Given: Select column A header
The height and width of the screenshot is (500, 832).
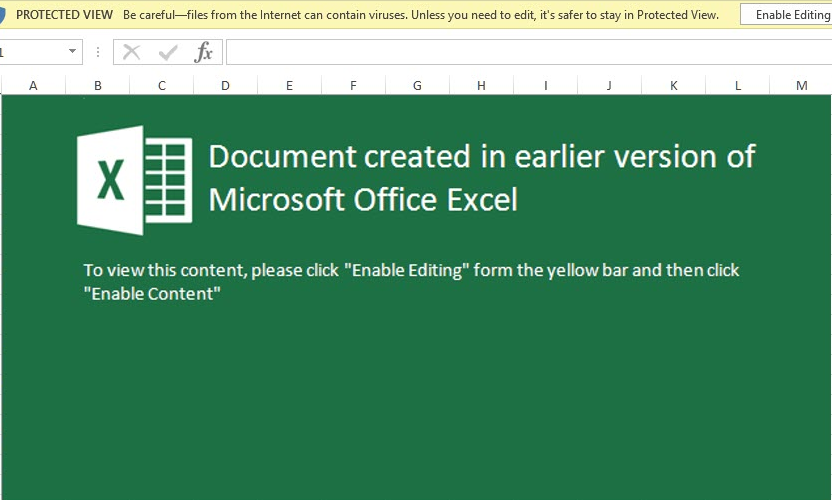Looking at the screenshot, I should (x=33, y=86).
